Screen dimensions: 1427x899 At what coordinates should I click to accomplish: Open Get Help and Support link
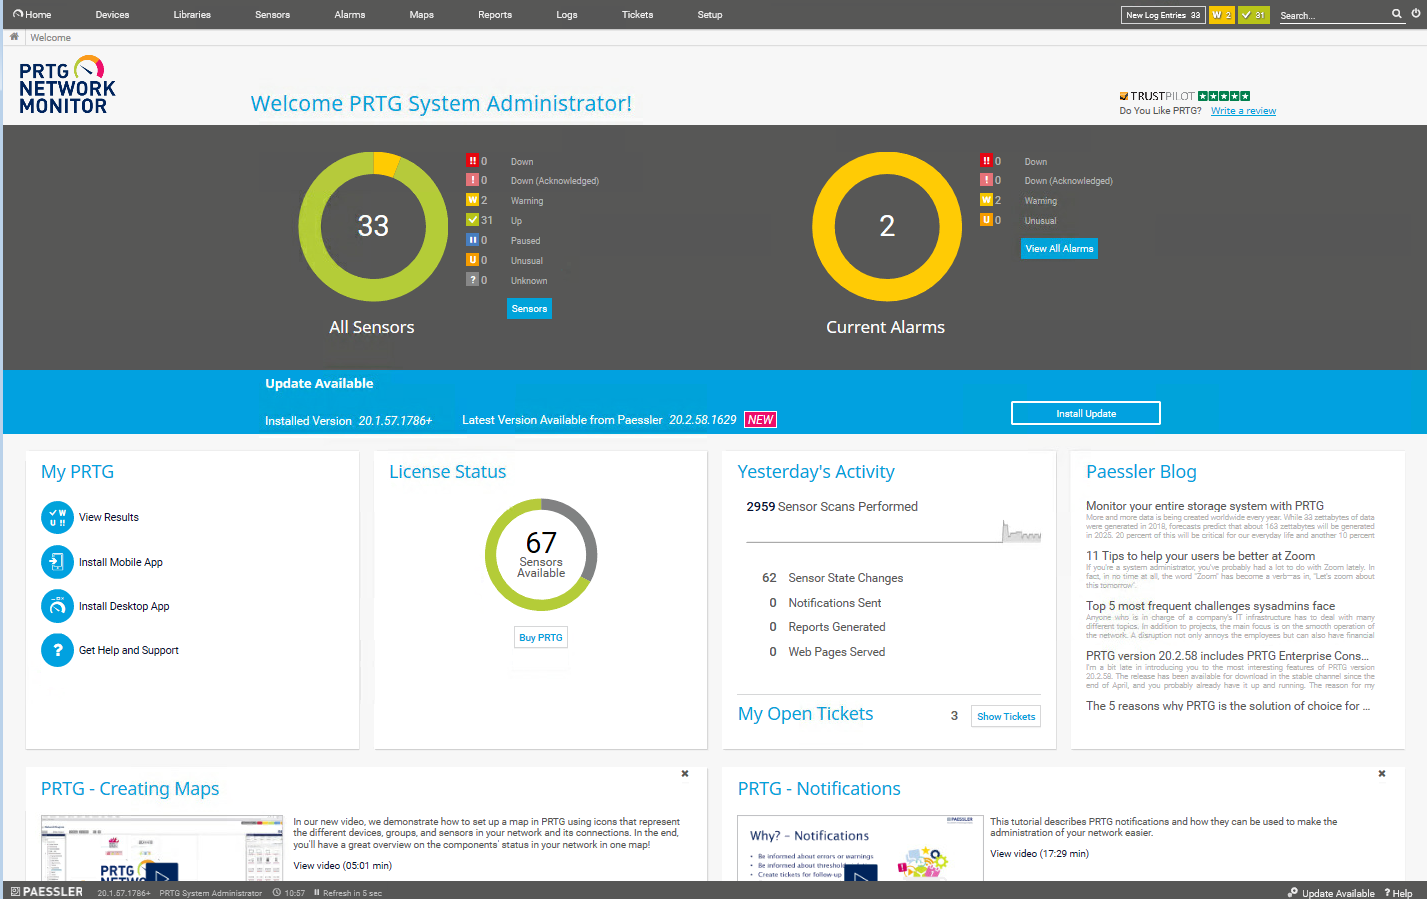click(x=129, y=650)
